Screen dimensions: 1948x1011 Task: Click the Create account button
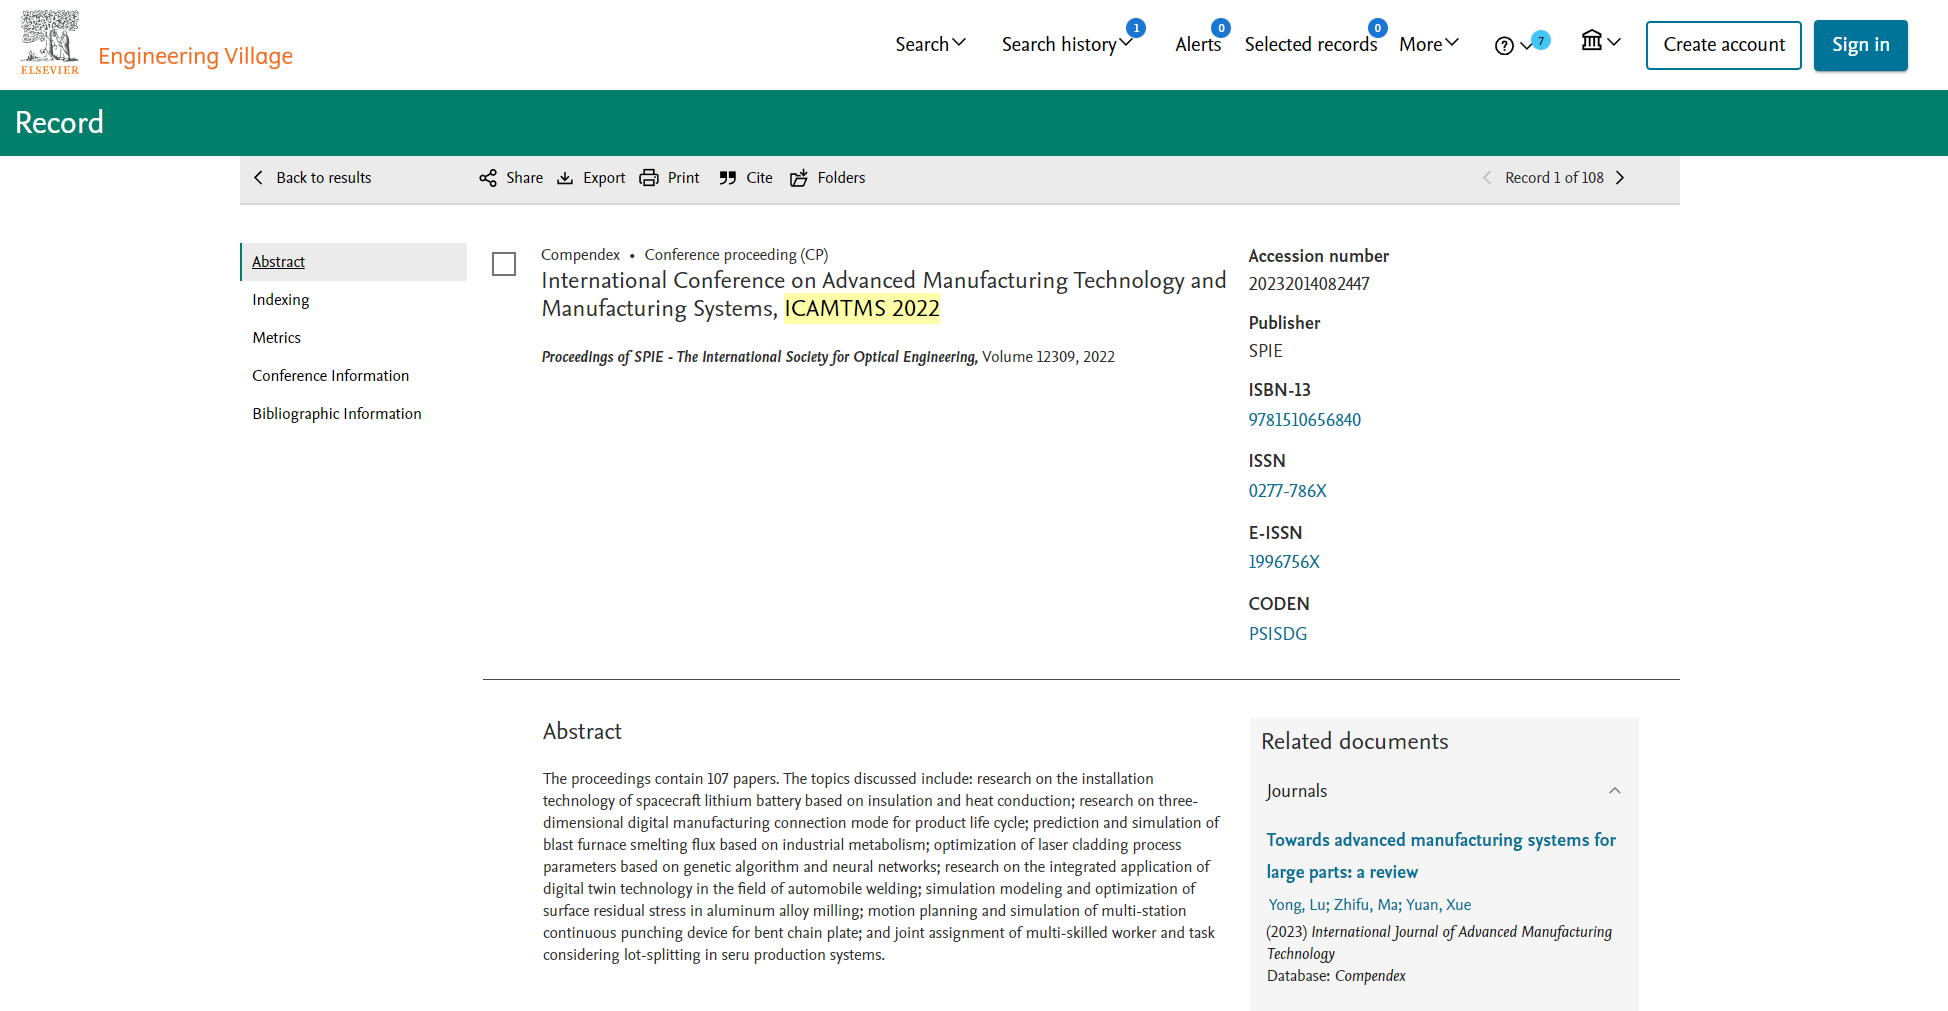(x=1724, y=45)
